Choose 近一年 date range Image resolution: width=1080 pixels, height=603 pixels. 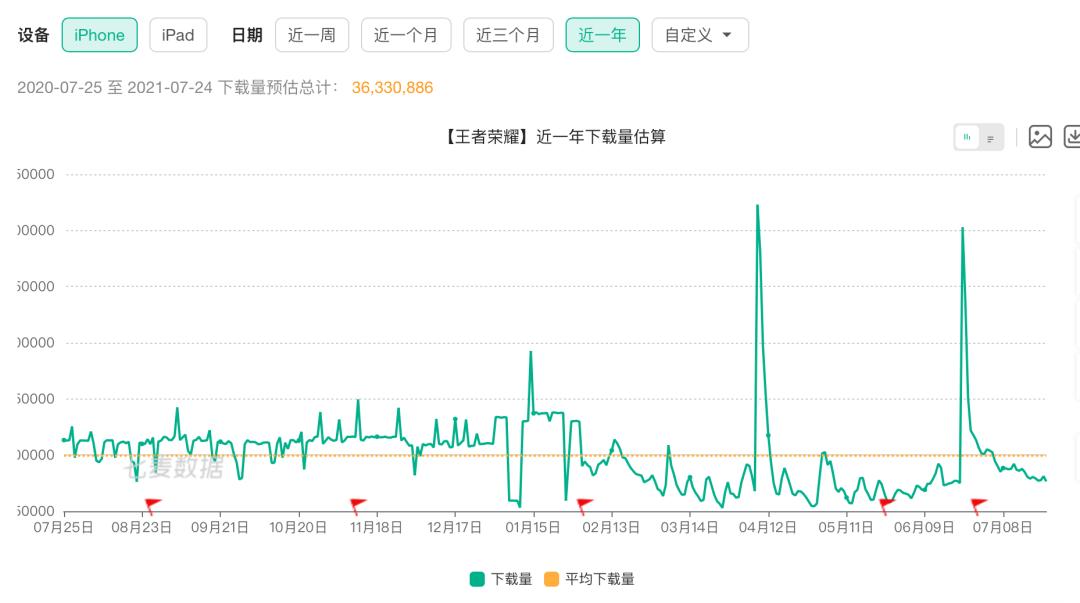pos(603,35)
